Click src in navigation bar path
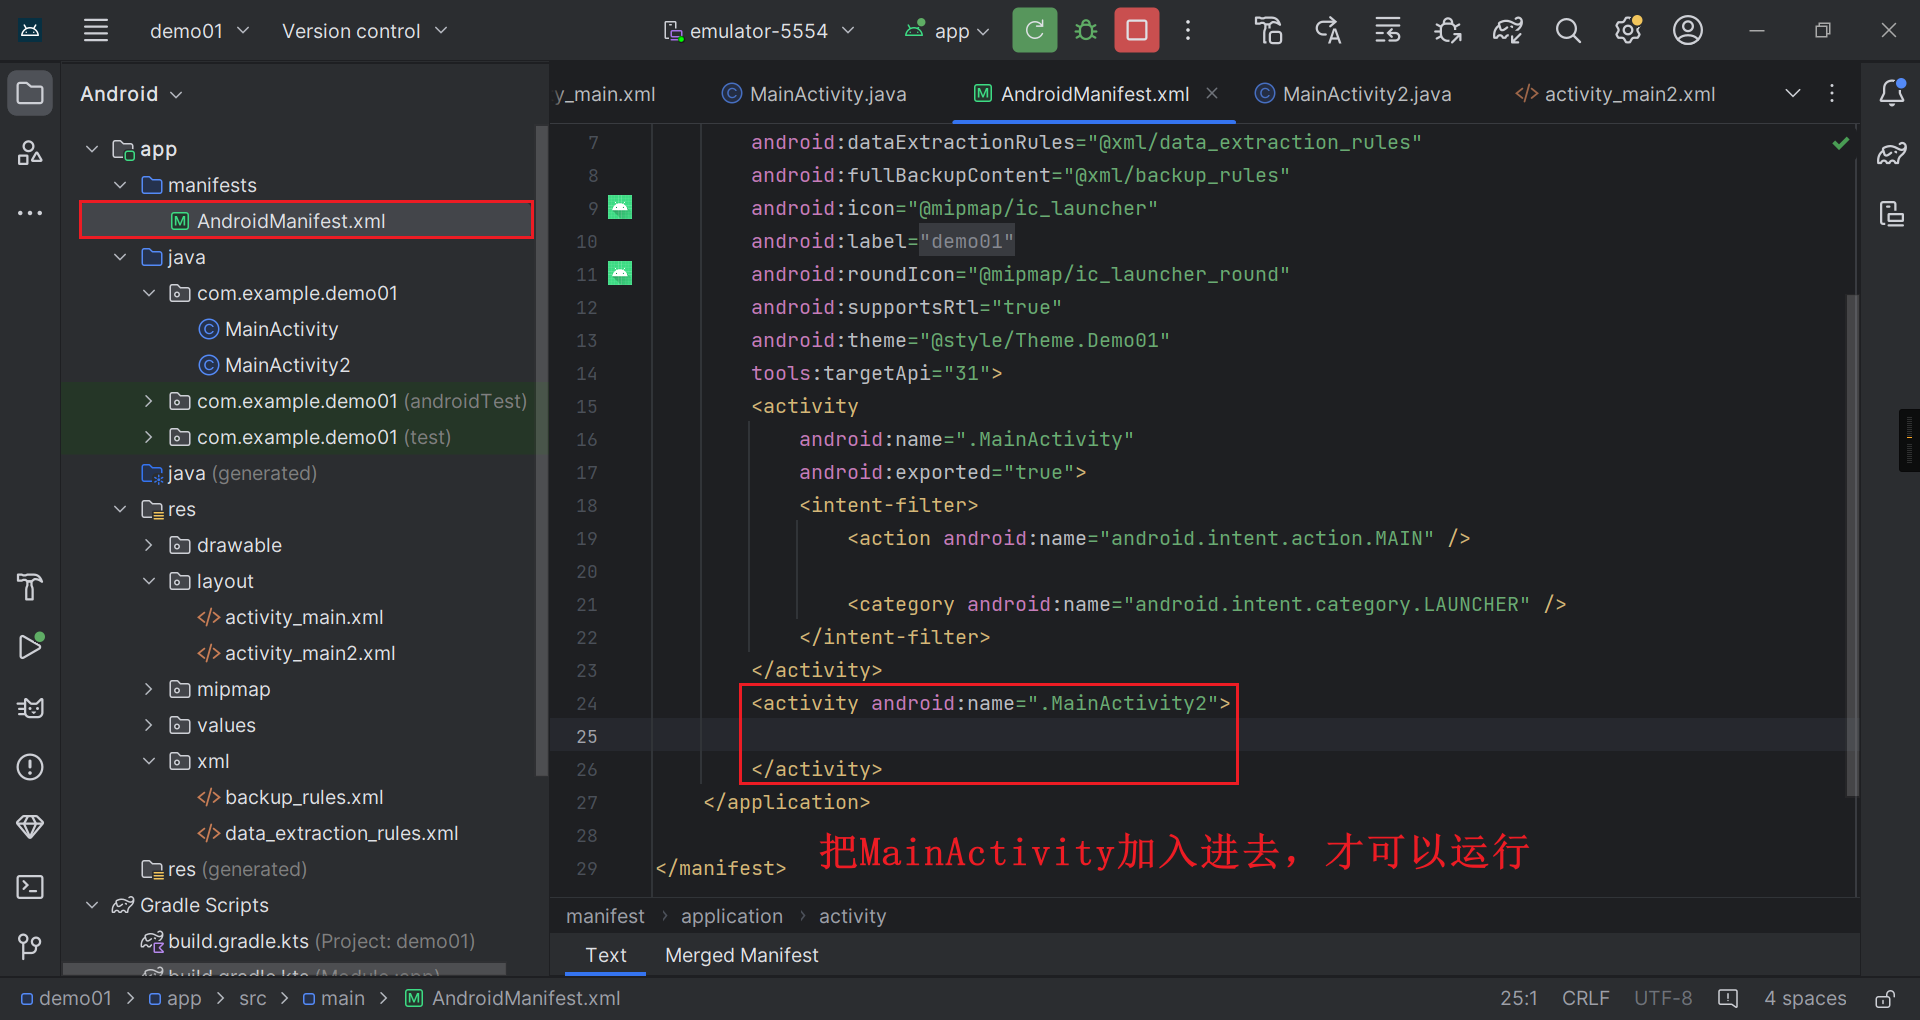 [253, 998]
